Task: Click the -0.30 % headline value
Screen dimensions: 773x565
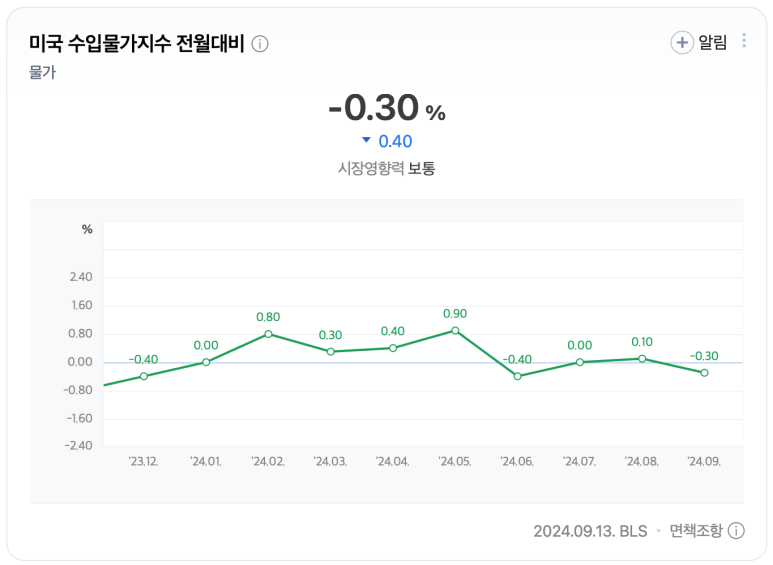Action: tap(386, 107)
